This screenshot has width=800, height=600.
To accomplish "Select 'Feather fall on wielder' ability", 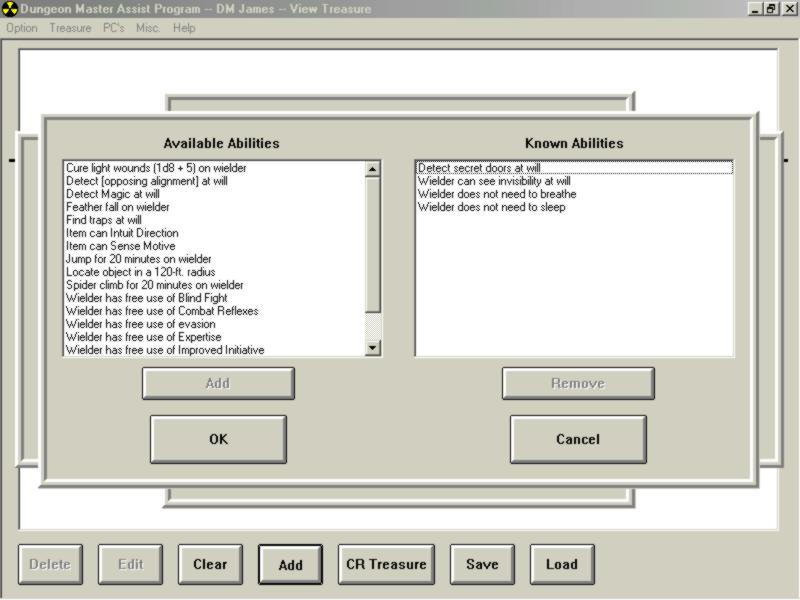I will [117, 207].
